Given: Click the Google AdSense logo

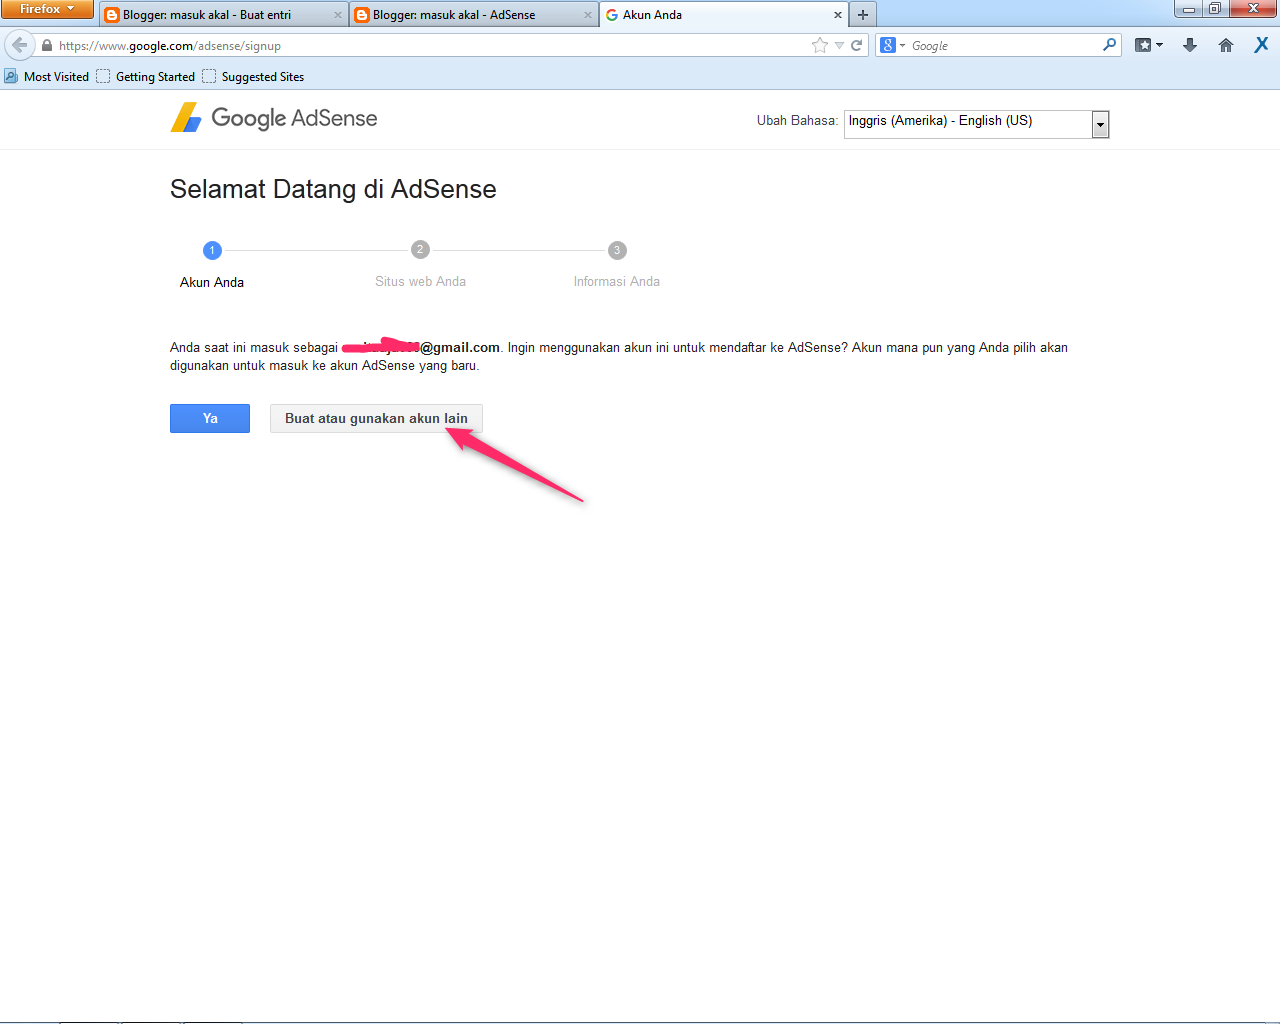Looking at the screenshot, I should (274, 118).
